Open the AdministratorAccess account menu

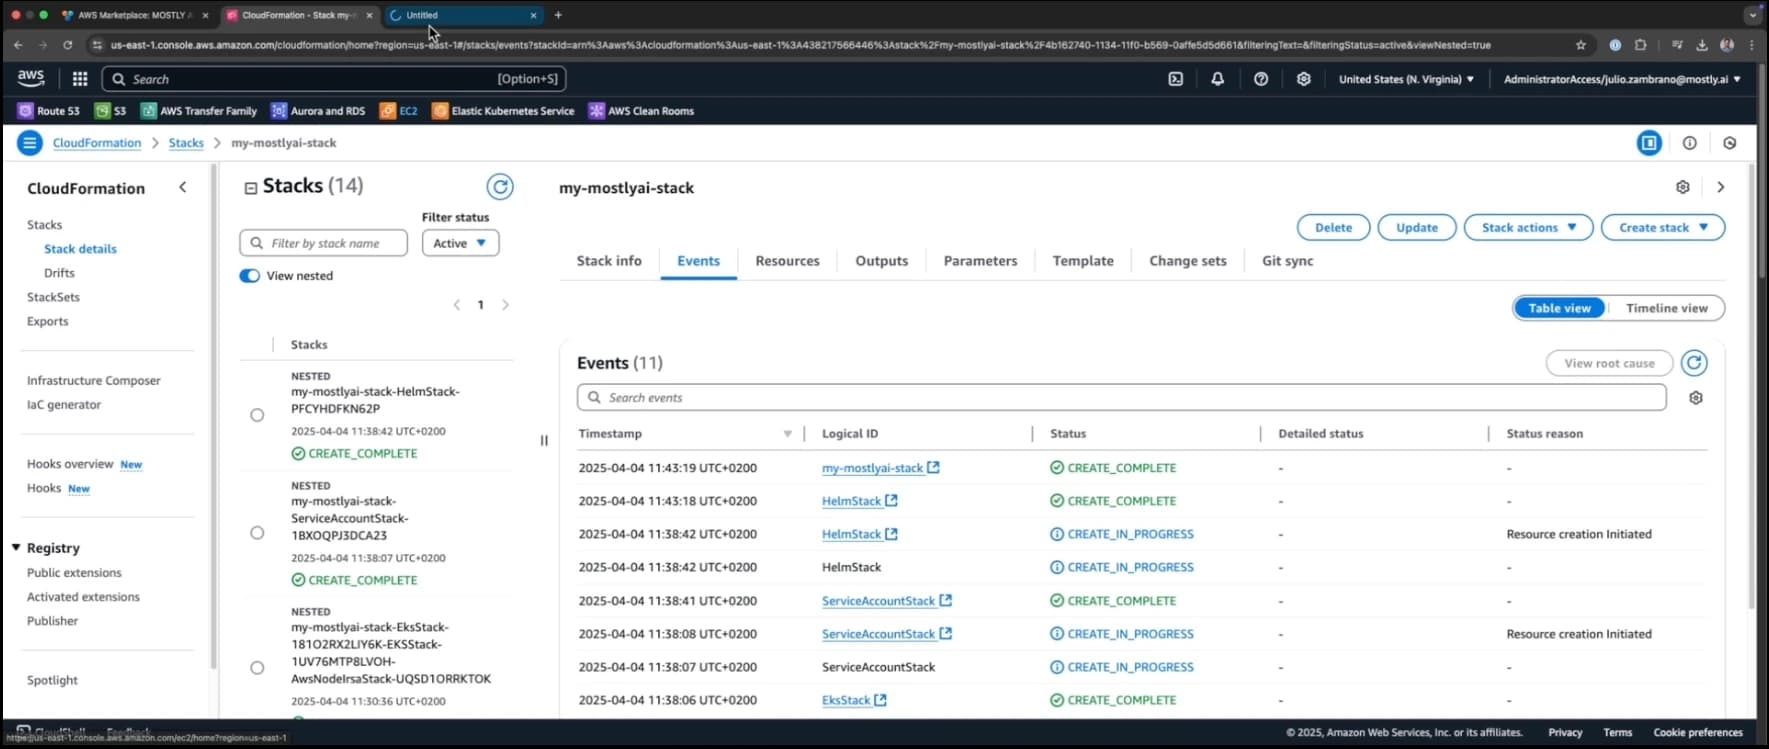1622,79
